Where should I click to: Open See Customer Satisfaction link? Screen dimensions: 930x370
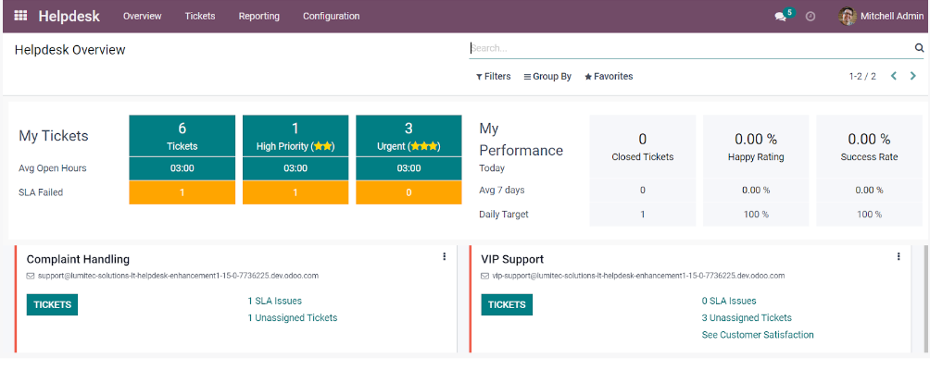(x=757, y=335)
